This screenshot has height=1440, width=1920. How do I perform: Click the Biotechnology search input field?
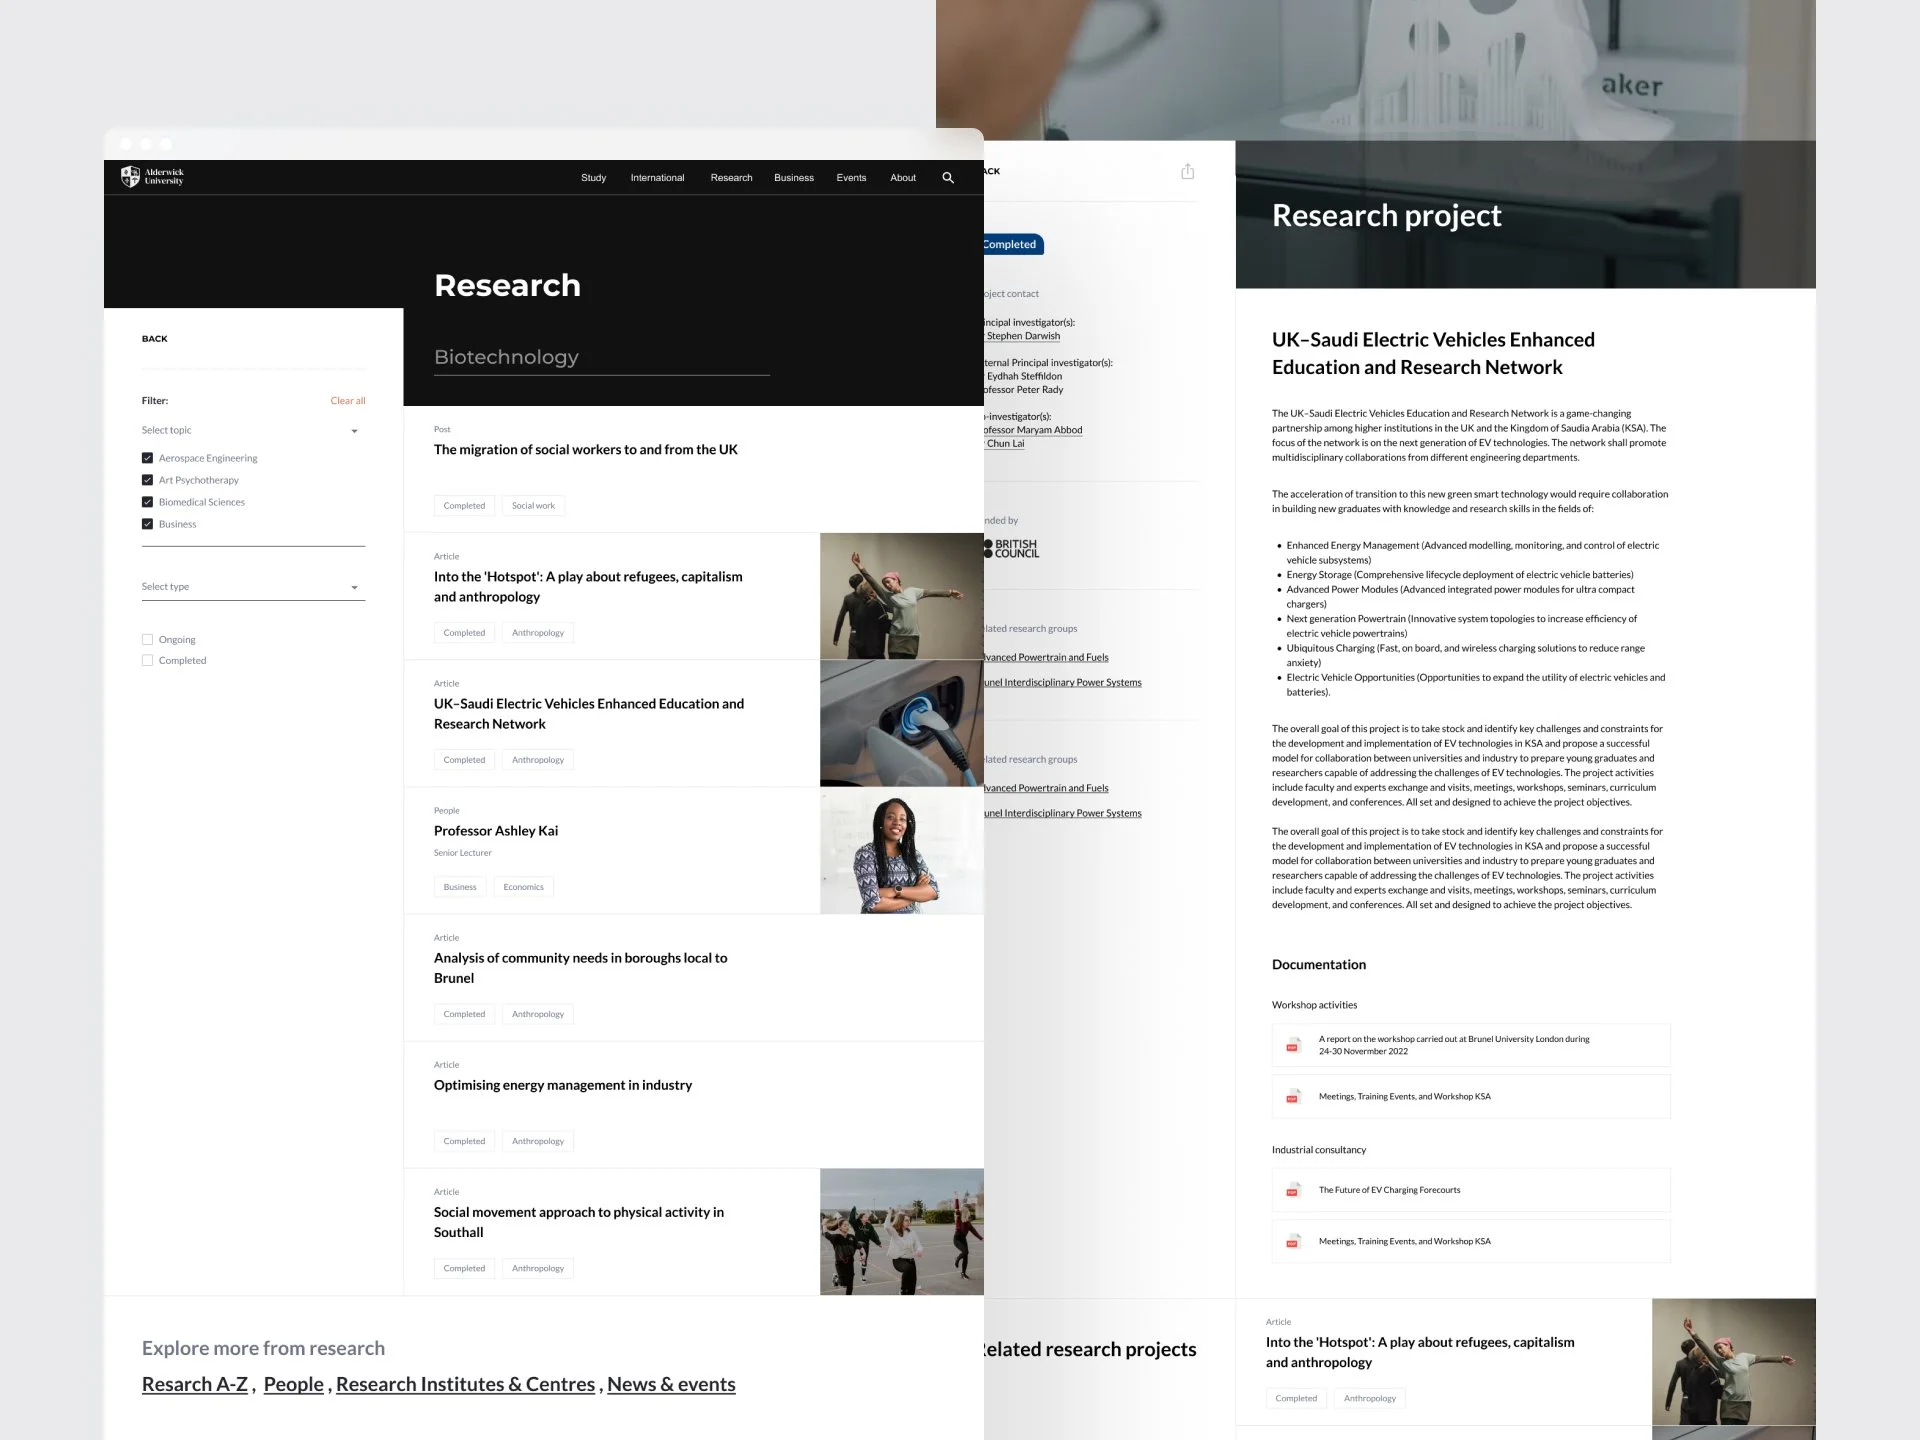[x=600, y=357]
